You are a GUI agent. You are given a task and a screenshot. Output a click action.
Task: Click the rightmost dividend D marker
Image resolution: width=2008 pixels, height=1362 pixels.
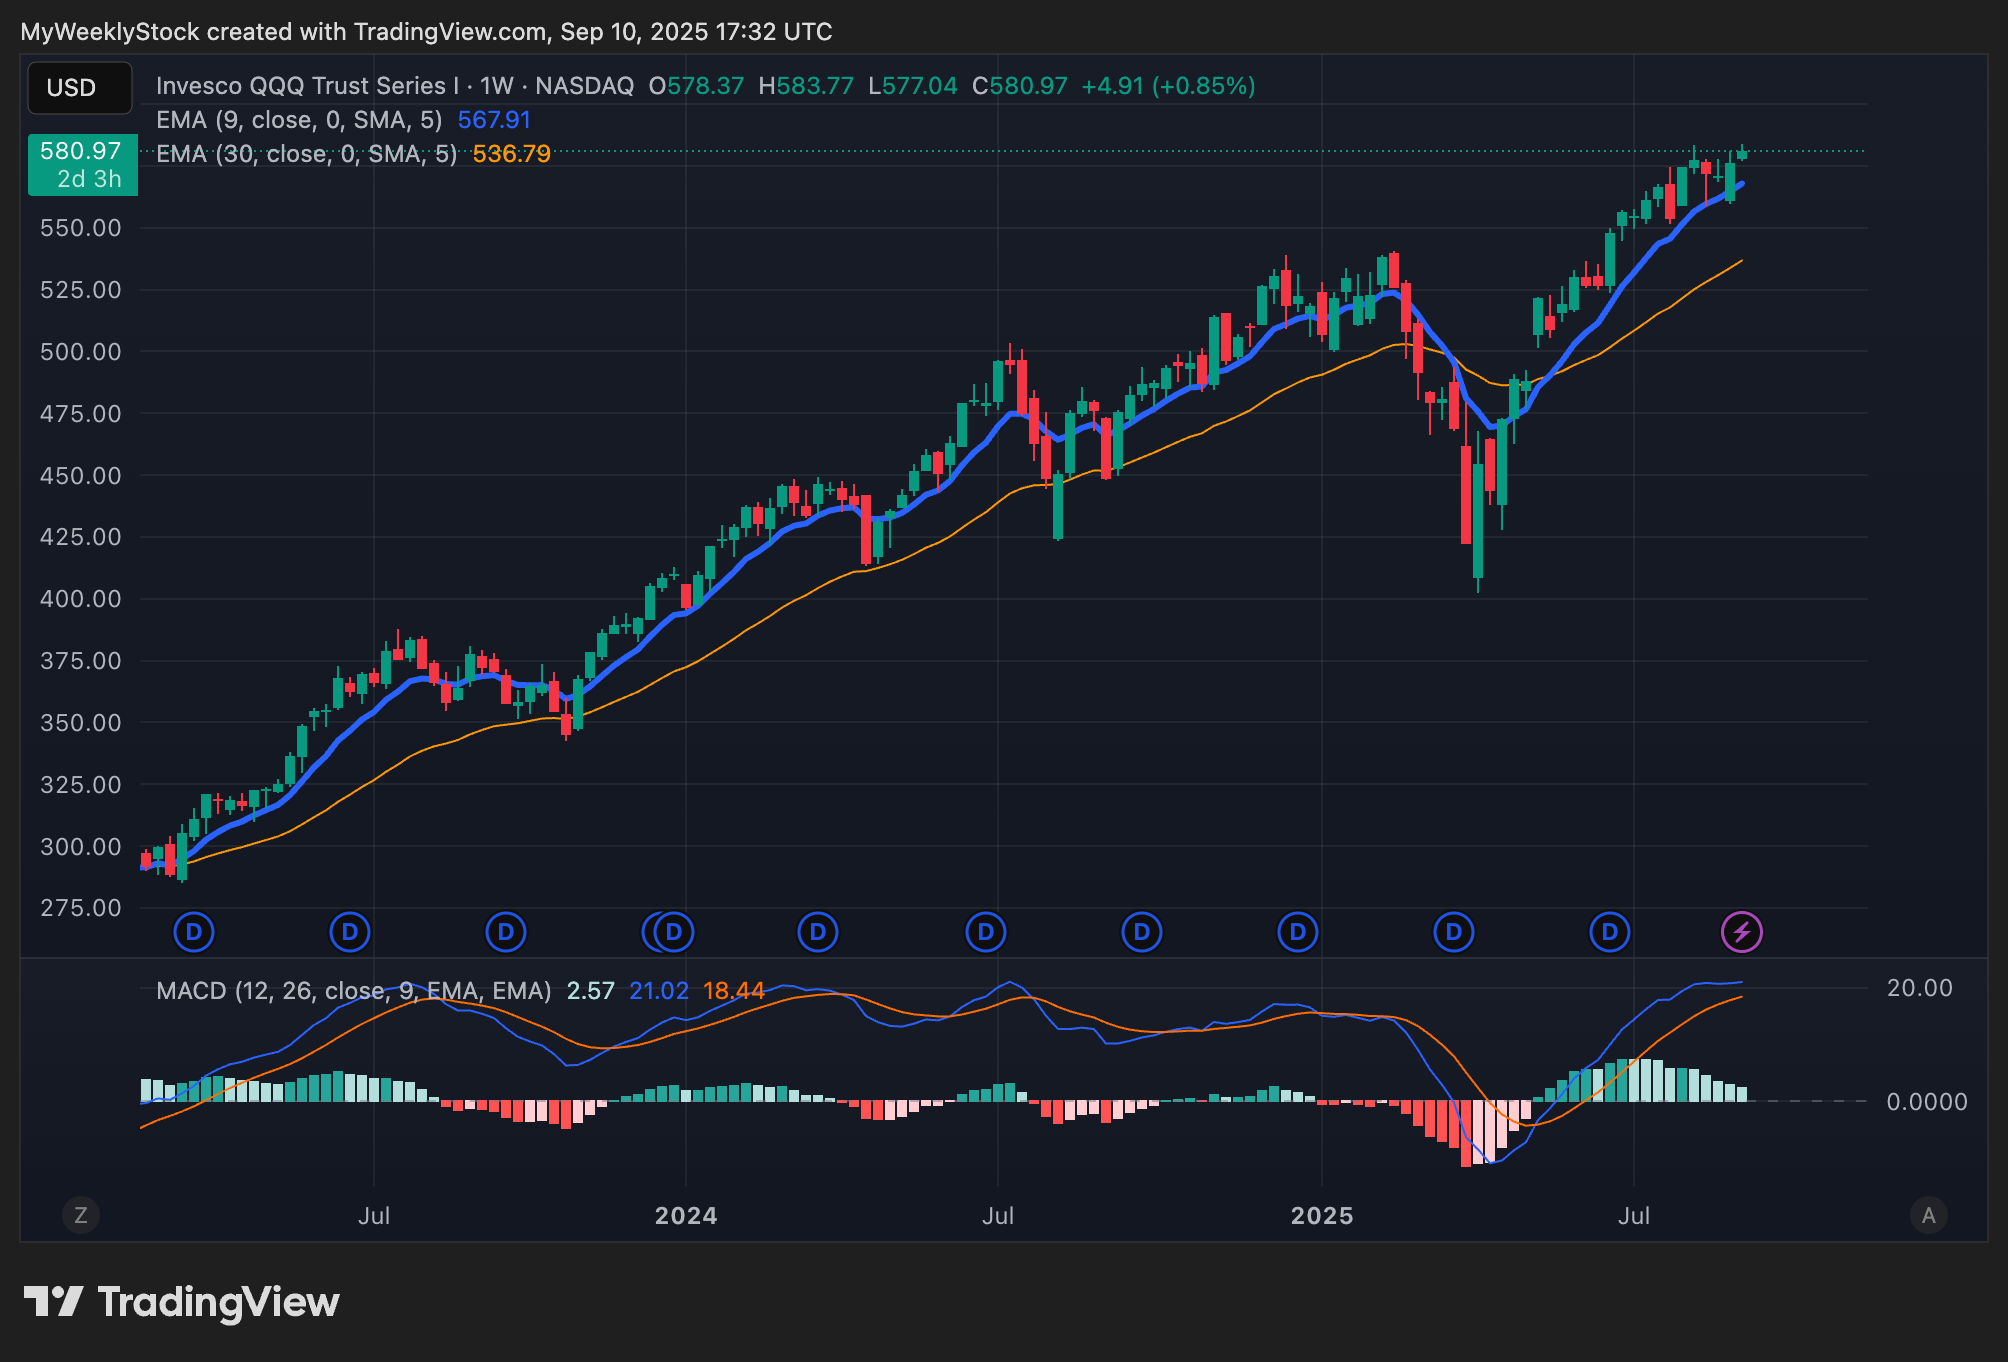pyautogui.click(x=1609, y=932)
